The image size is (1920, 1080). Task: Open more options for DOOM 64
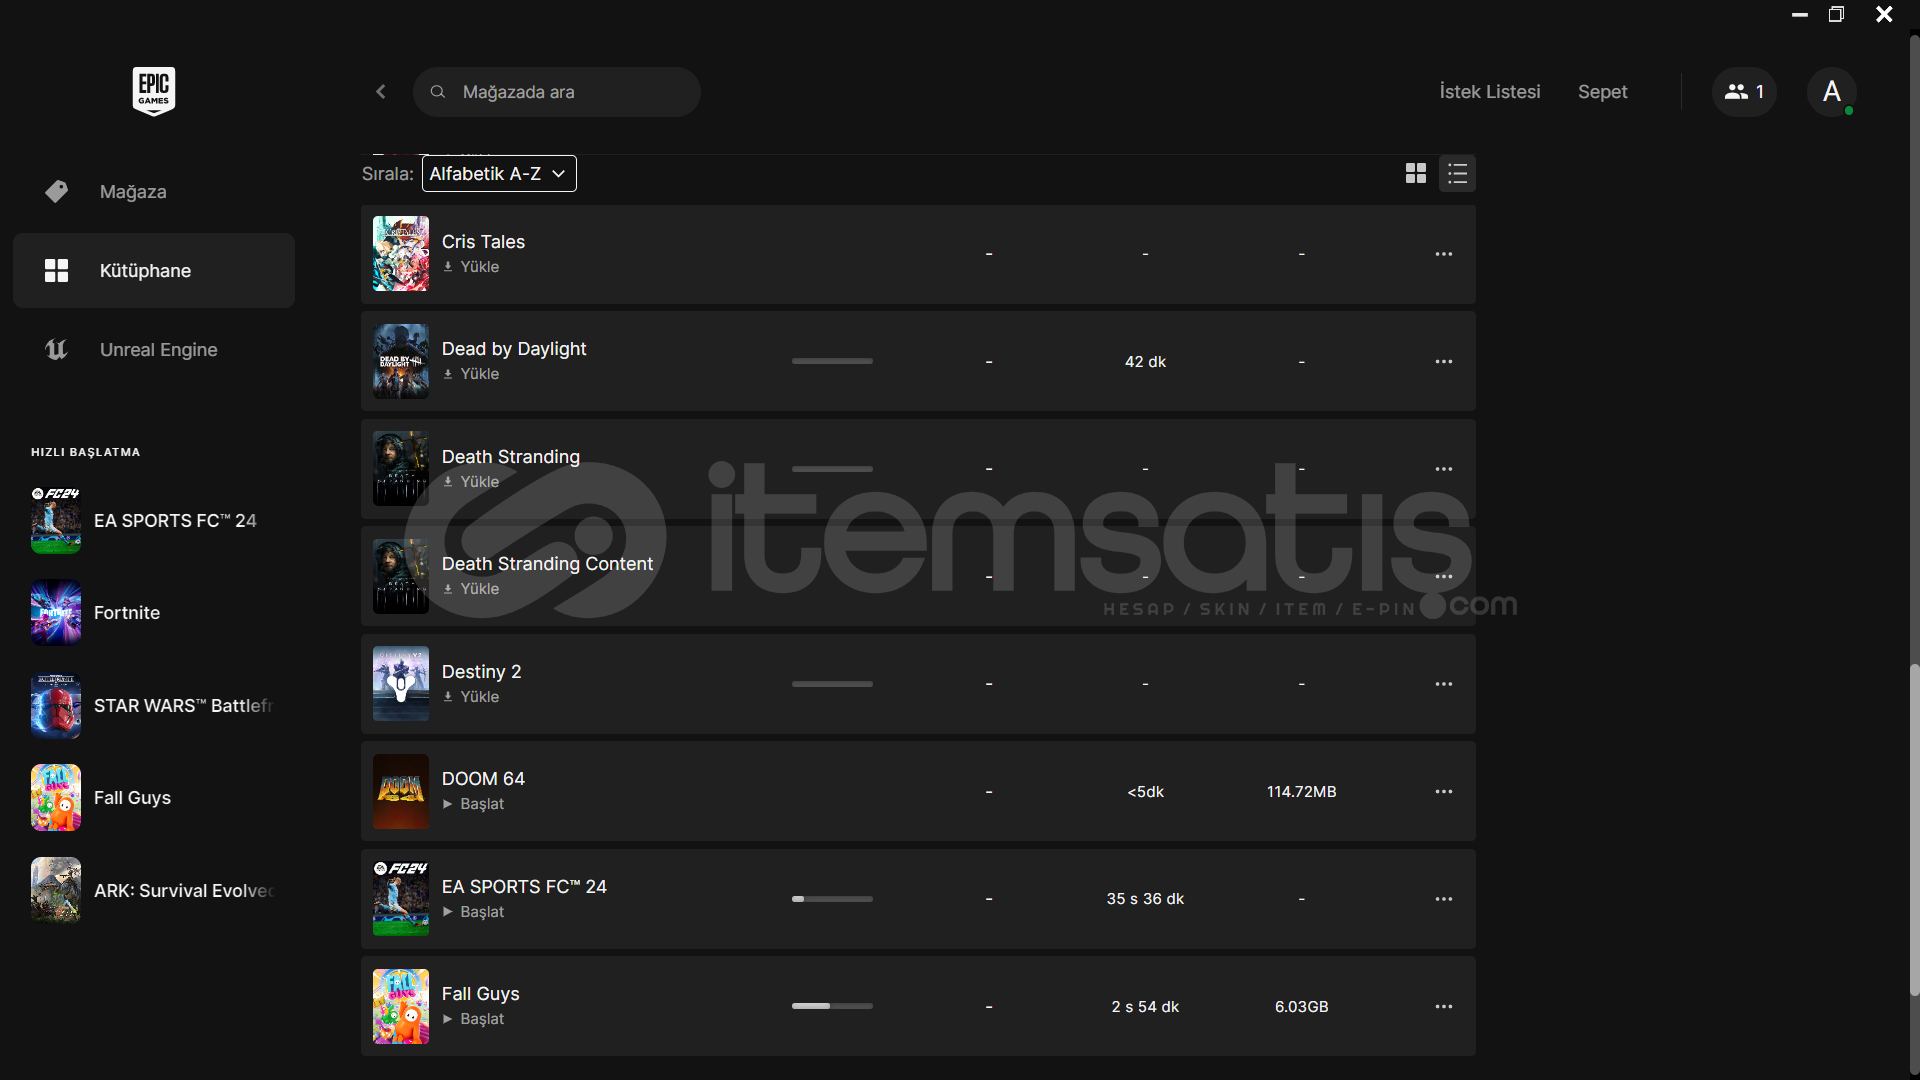[x=1444, y=791]
